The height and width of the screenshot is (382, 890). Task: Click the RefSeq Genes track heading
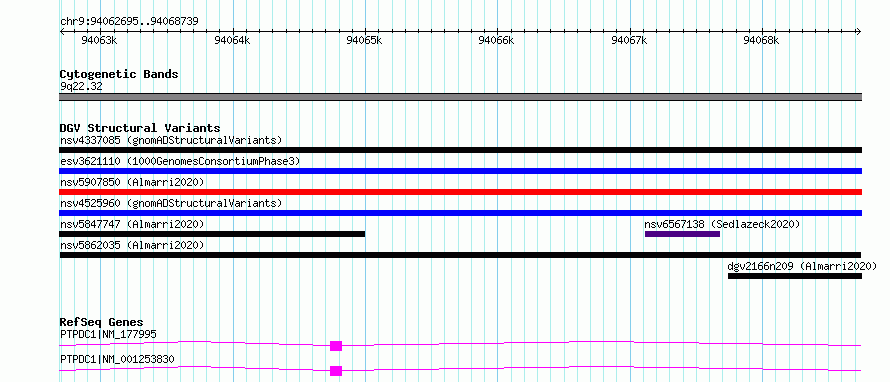(101, 322)
